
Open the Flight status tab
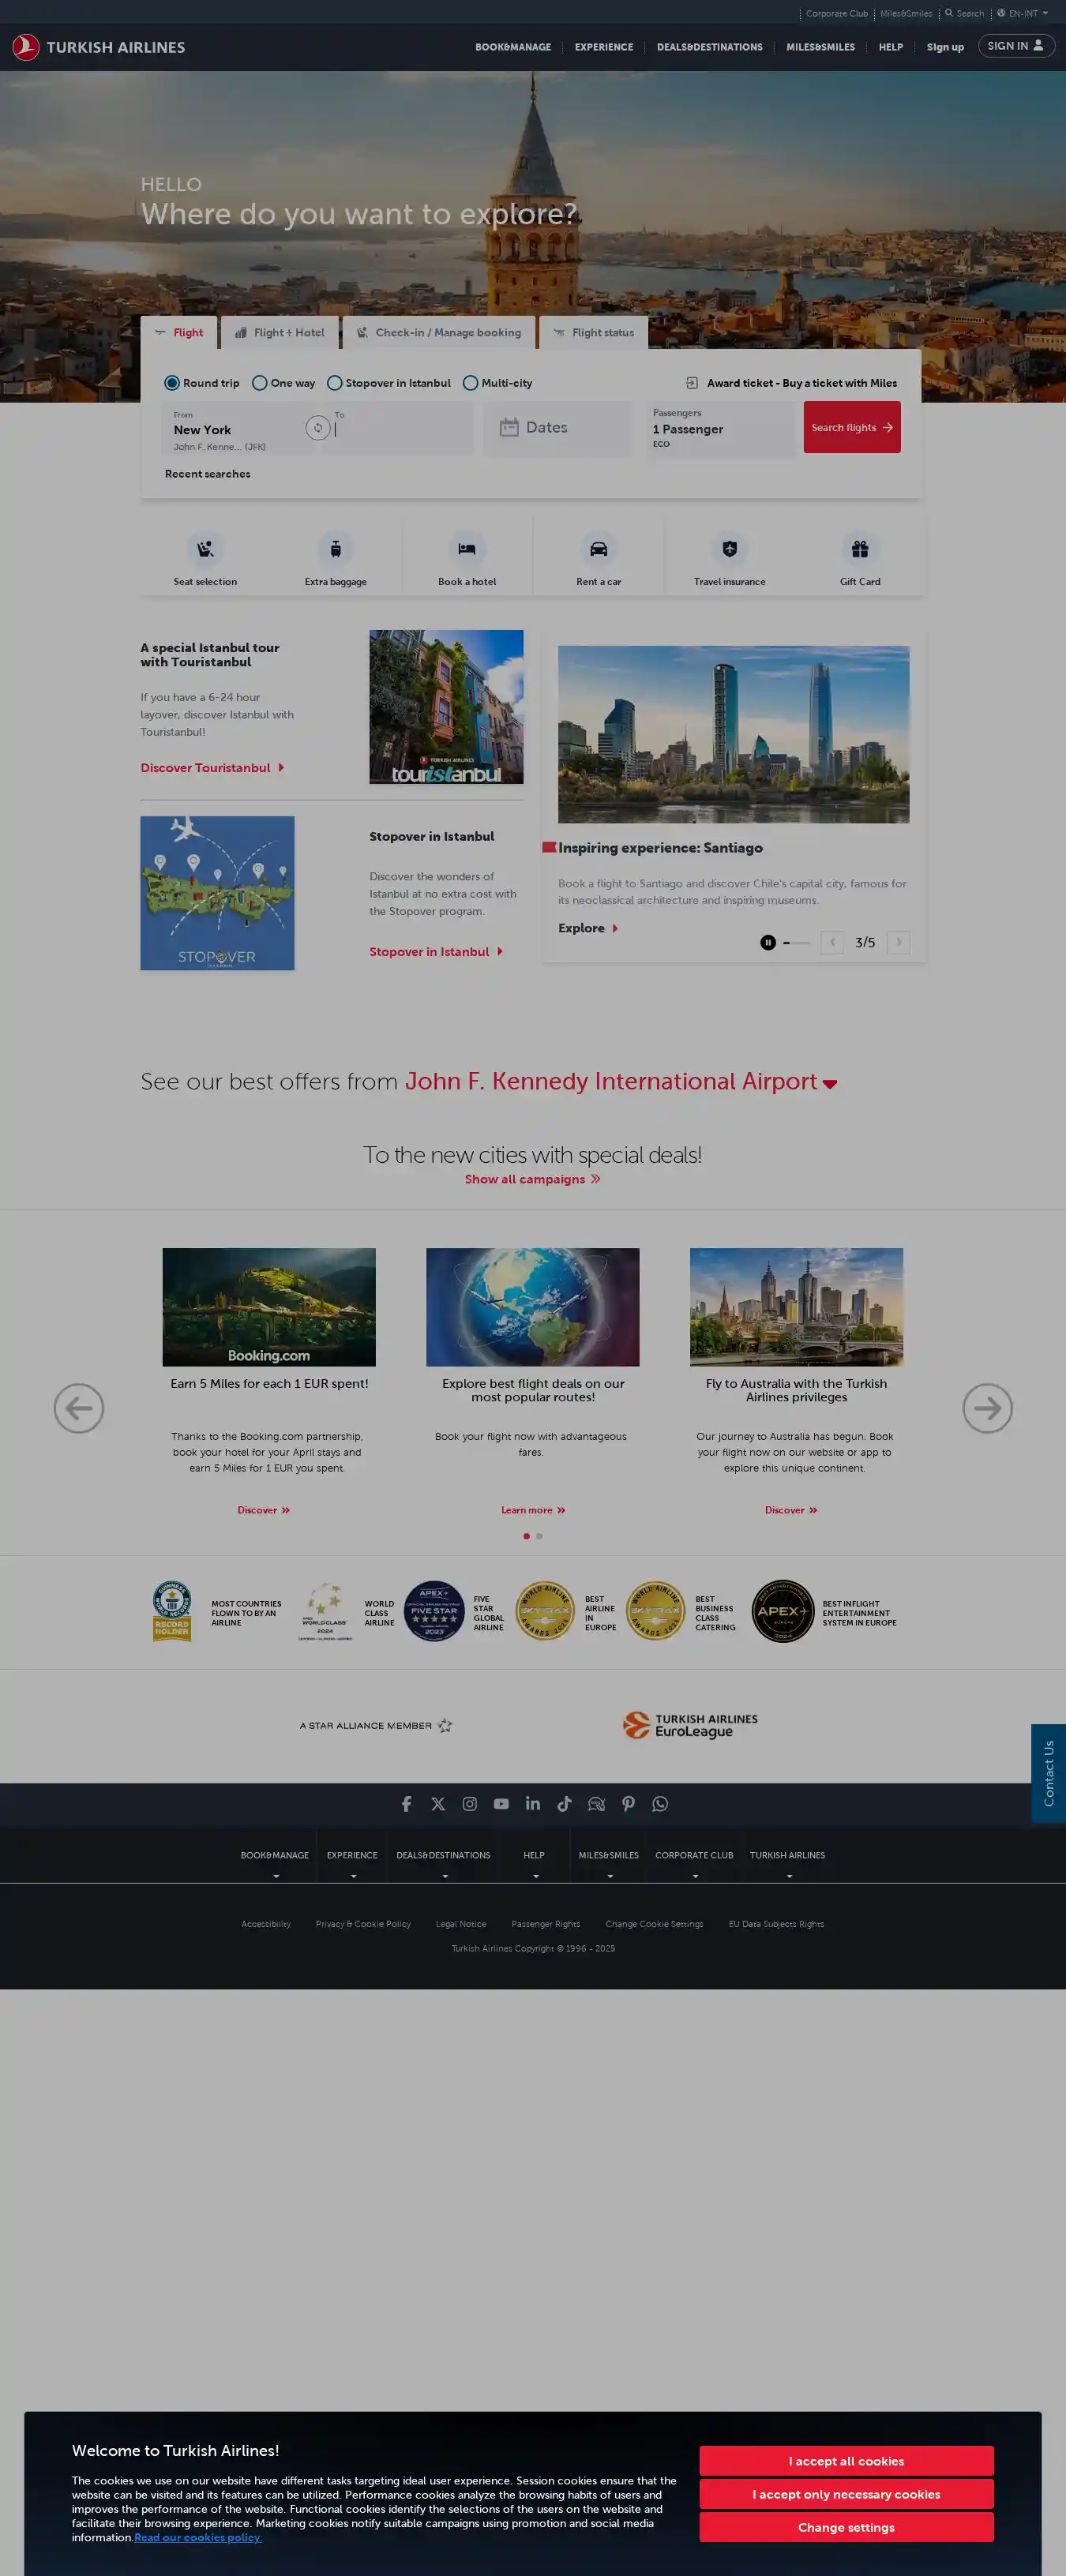(x=594, y=333)
